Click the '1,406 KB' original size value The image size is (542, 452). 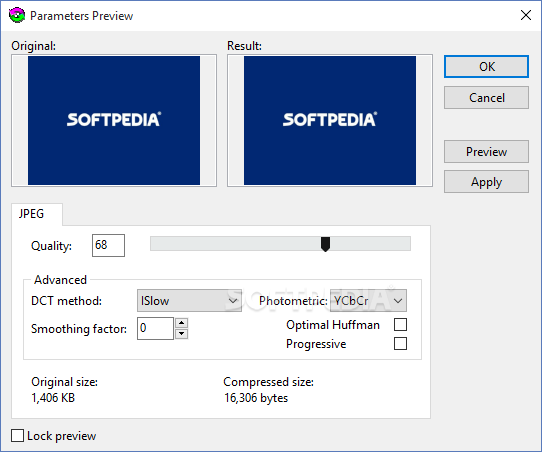pyautogui.click(x=53, y=398)
